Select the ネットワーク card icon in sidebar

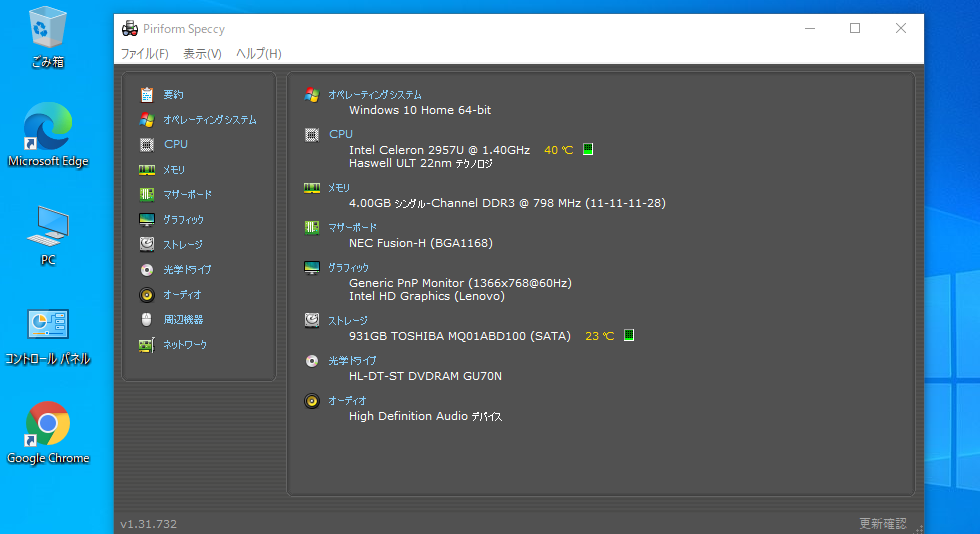(x=147, y=345)
